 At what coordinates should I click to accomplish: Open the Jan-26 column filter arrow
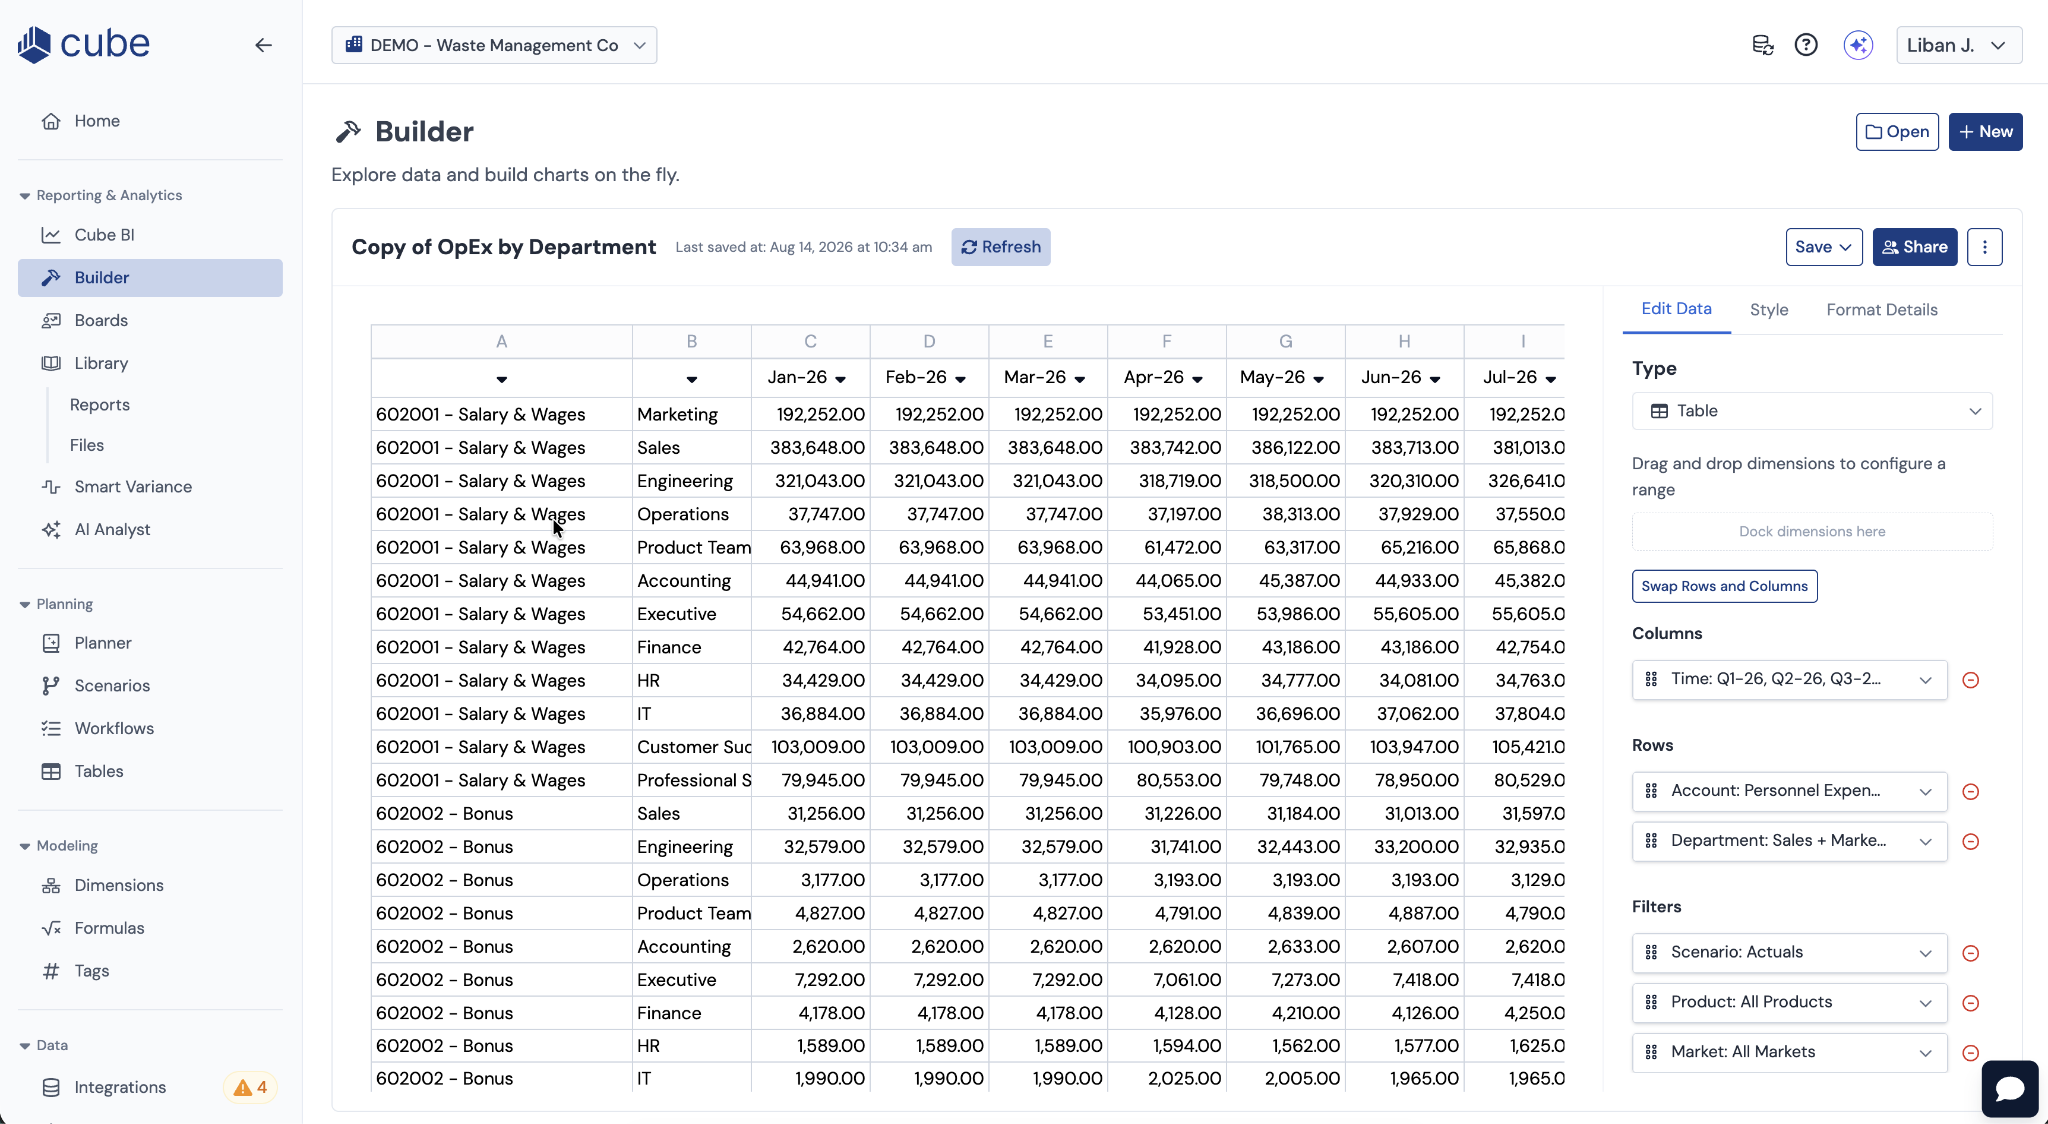[x=840, y=379]
